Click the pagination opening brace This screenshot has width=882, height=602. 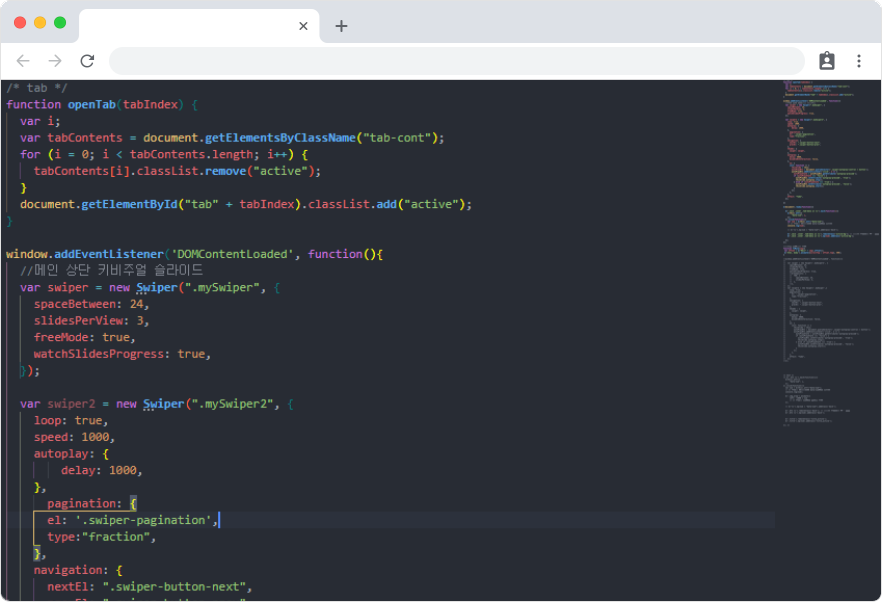pos(133,504)
